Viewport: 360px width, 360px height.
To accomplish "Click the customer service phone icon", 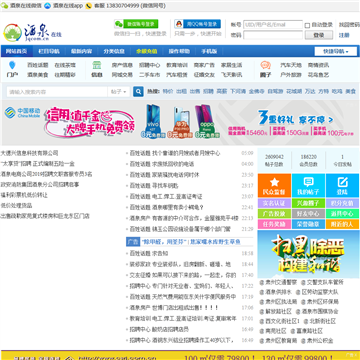I will [89, 6].
